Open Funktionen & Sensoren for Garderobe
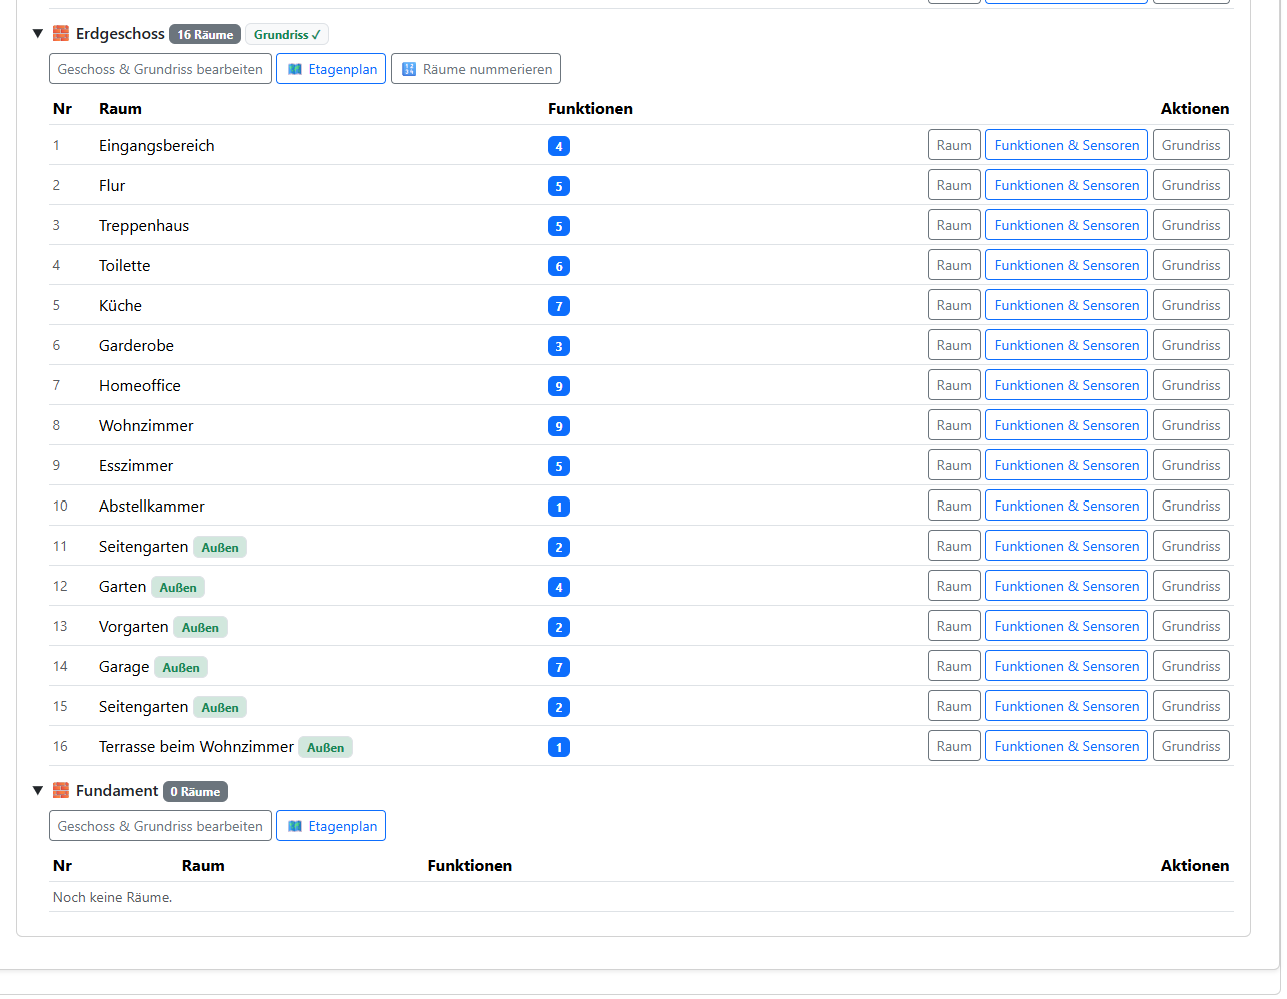Screen dimensions: 1287x999 click(x=1066, y=345)
